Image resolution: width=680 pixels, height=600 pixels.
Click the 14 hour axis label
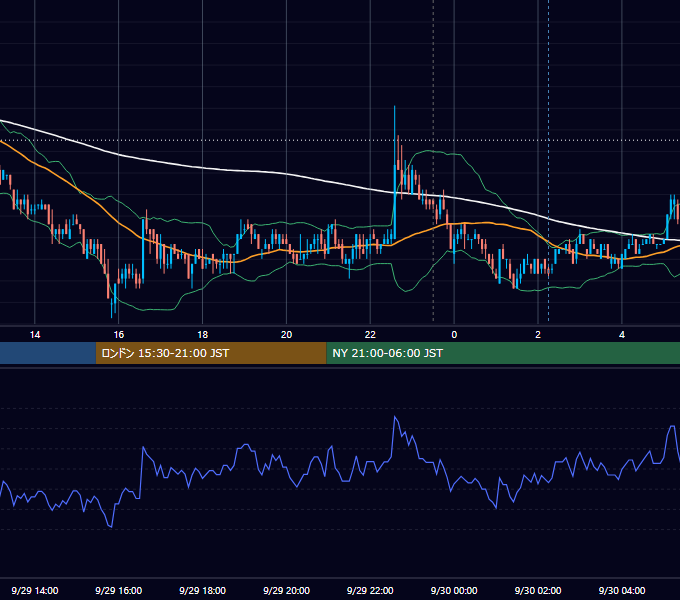coord(35,335)
